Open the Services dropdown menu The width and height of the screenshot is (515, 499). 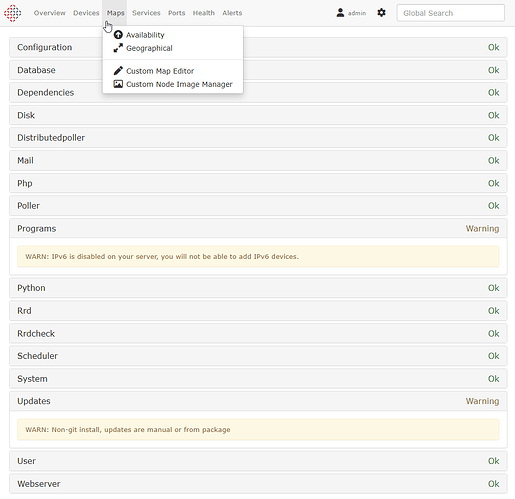point(146,13)
